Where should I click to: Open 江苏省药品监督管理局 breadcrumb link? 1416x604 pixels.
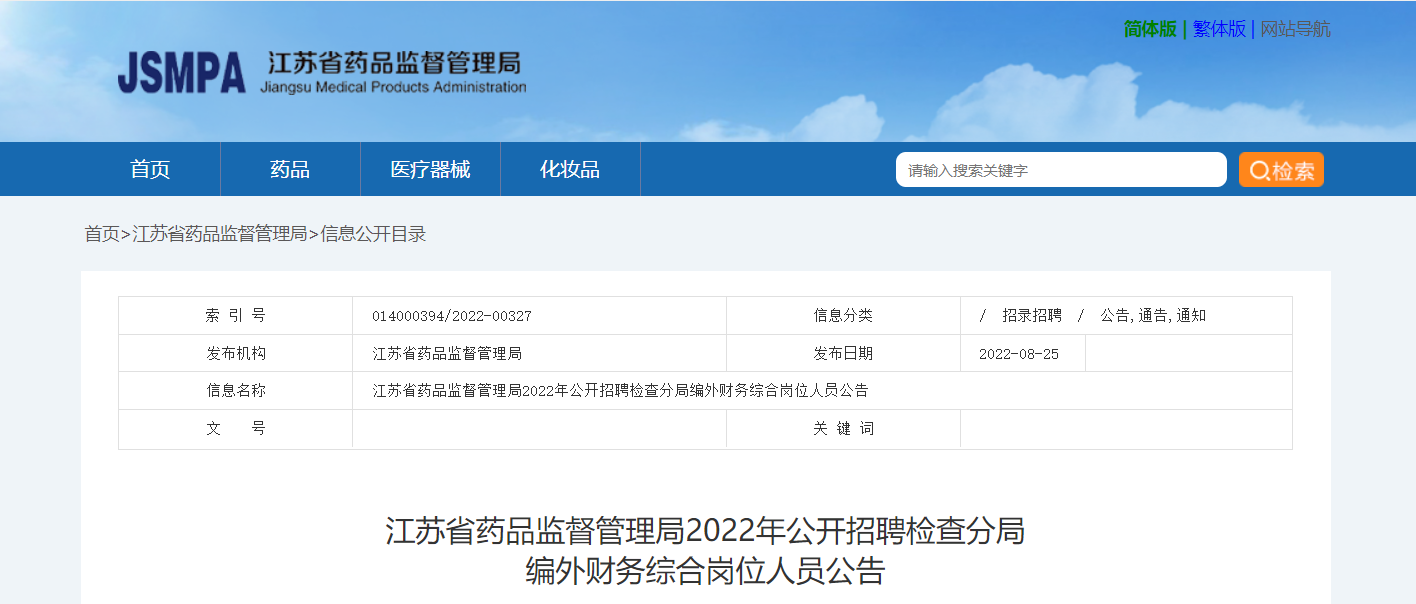(x=220, y=234)
